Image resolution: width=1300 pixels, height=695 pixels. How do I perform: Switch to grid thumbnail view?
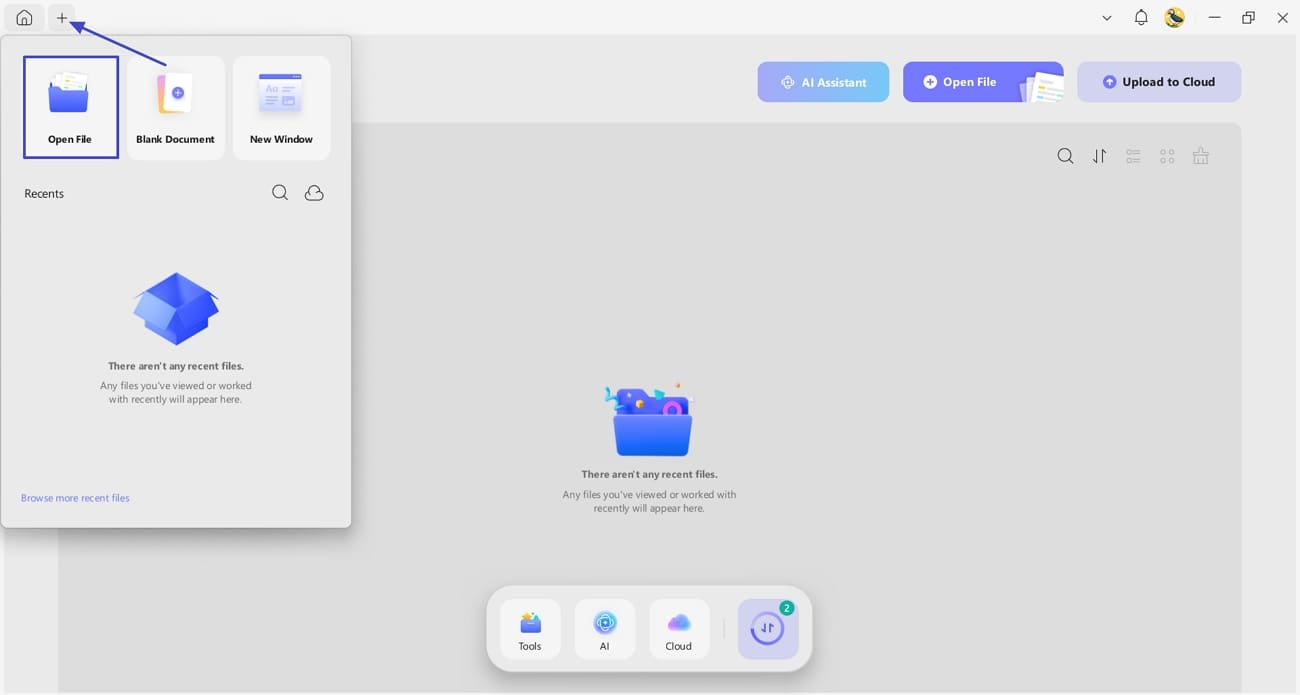pyautogui.click(x=1167, y=156)
